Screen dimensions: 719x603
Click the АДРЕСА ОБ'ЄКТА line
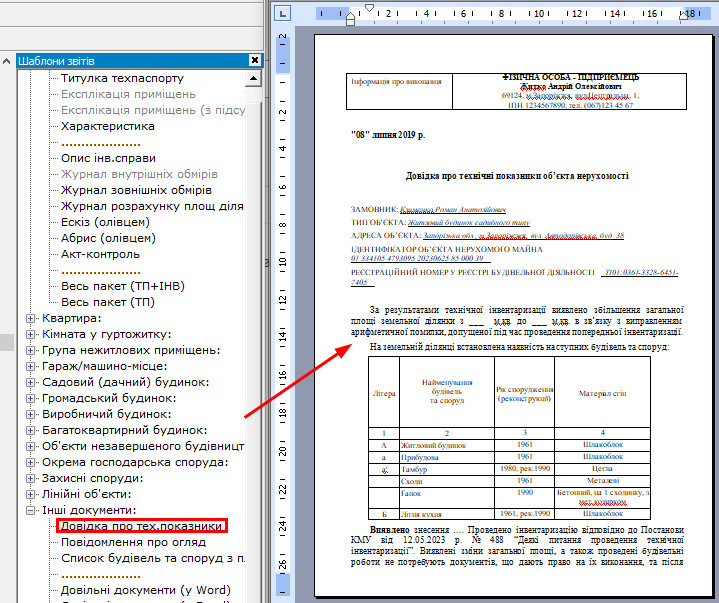[x=487, y=235]
